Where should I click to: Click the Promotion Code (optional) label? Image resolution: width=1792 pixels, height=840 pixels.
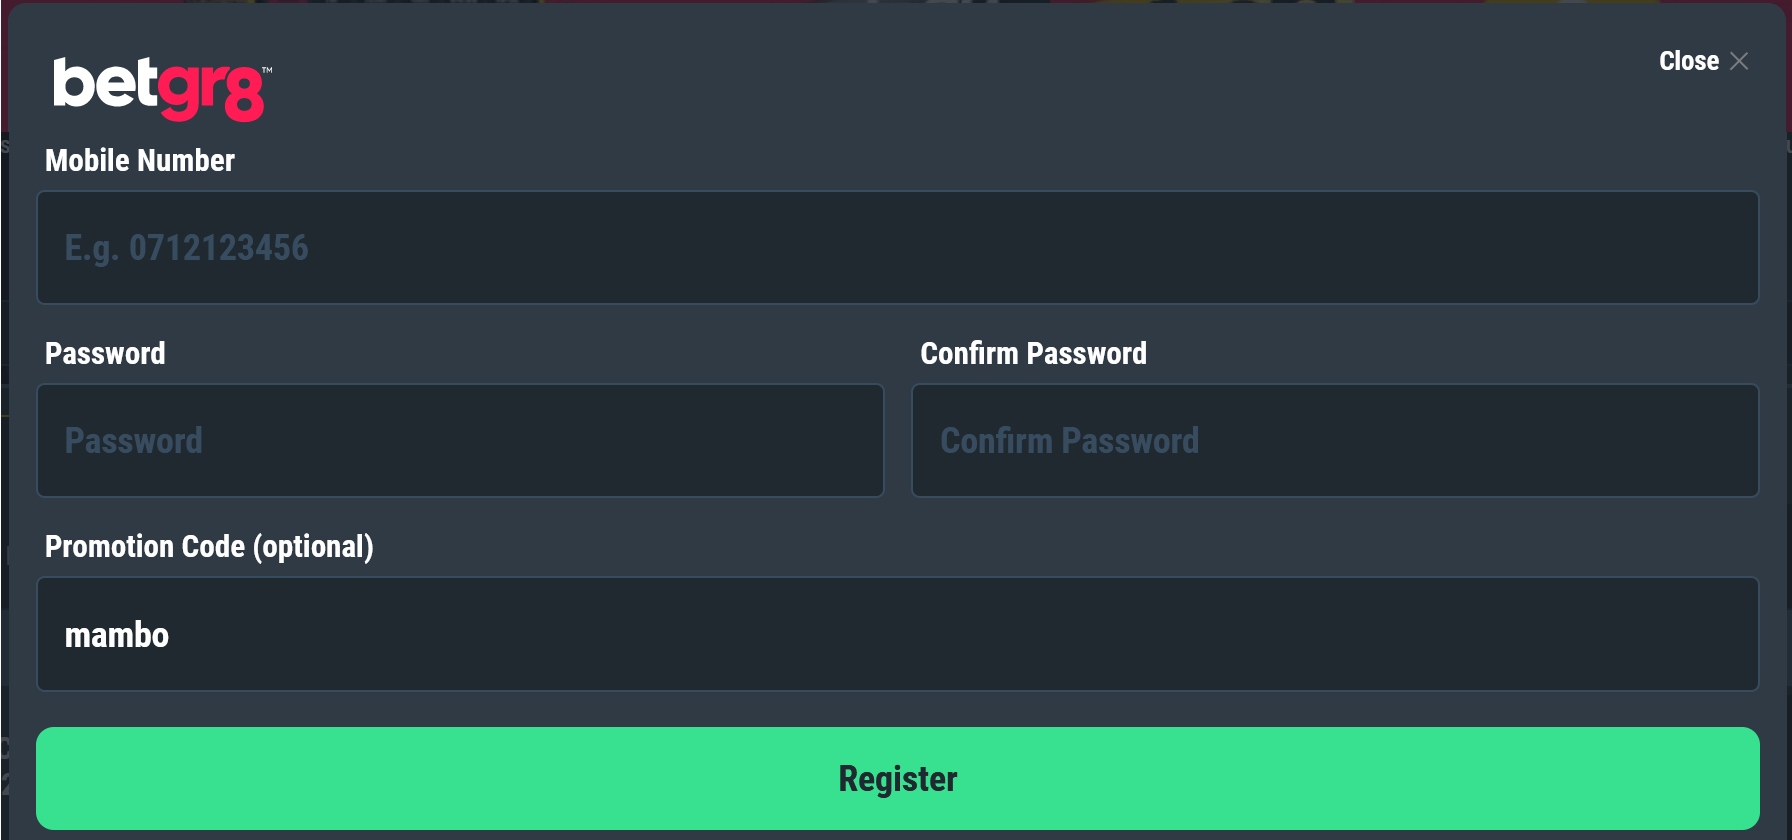[209, 547]
